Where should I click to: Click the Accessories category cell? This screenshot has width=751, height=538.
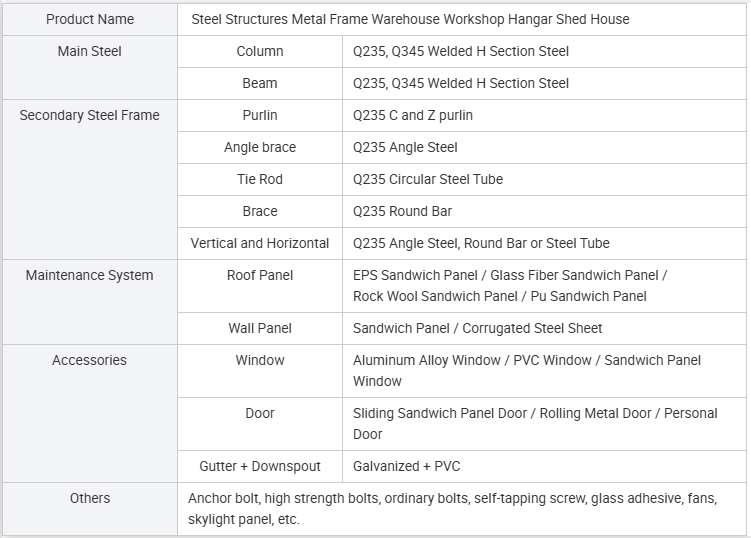pyautogui.click(x=90, y=413)
